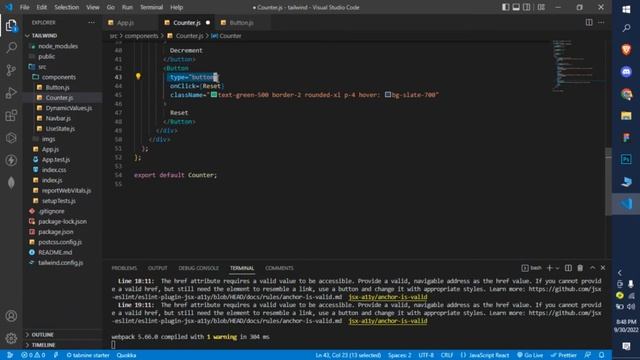Open Brave browser from Windows taskbar

(x=626, y=50)
